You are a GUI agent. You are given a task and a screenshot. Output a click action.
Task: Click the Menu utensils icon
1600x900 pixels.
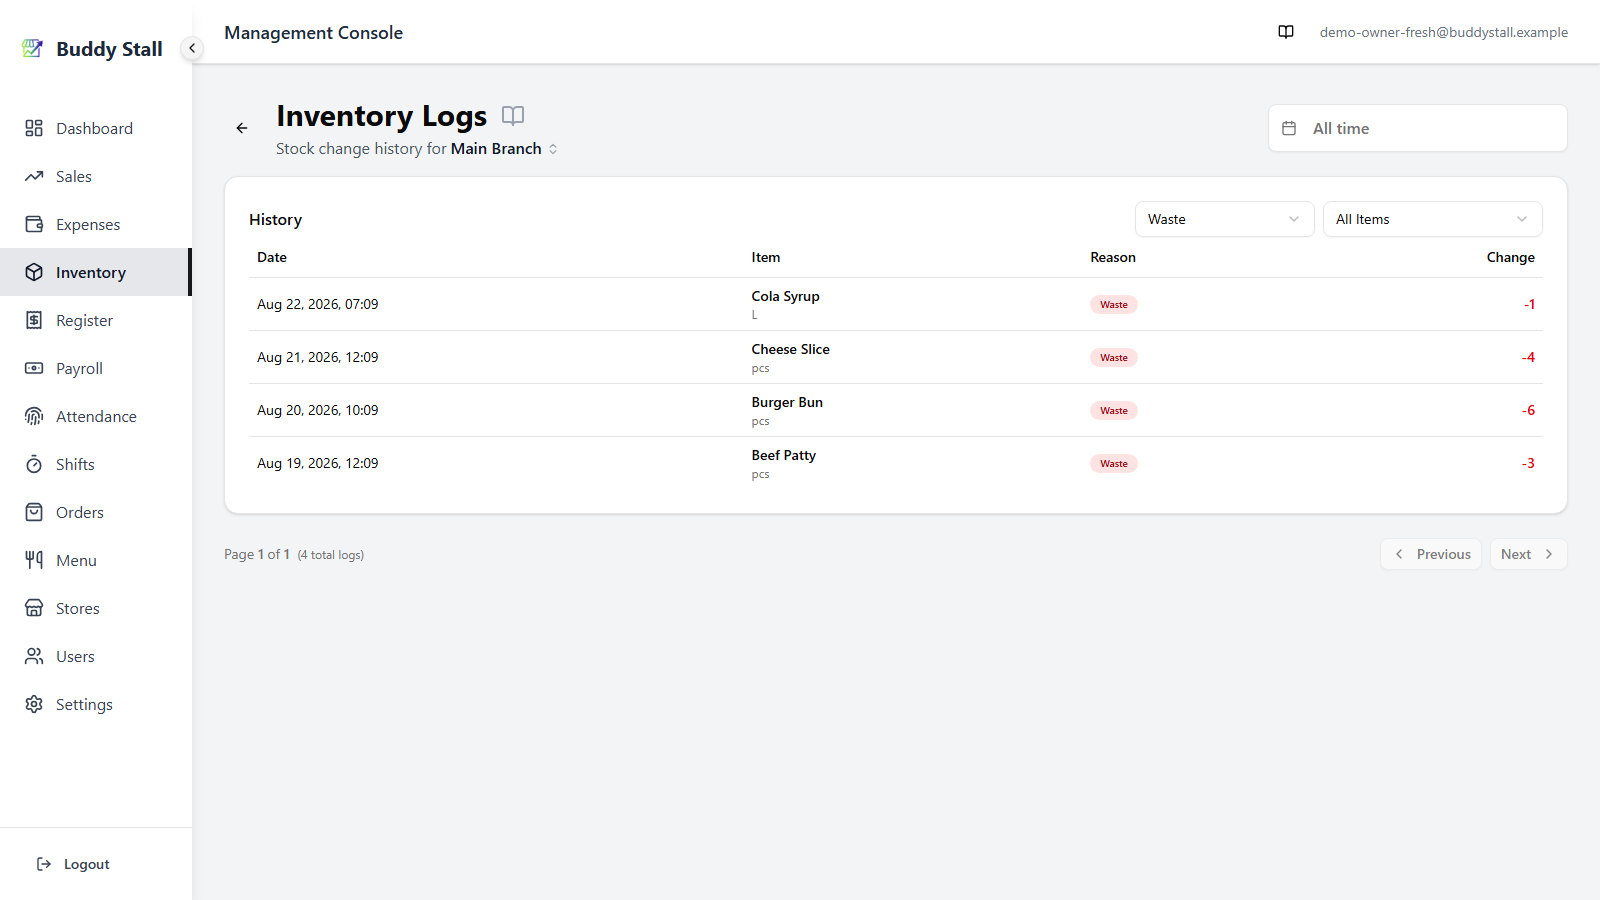coord(34,560)
